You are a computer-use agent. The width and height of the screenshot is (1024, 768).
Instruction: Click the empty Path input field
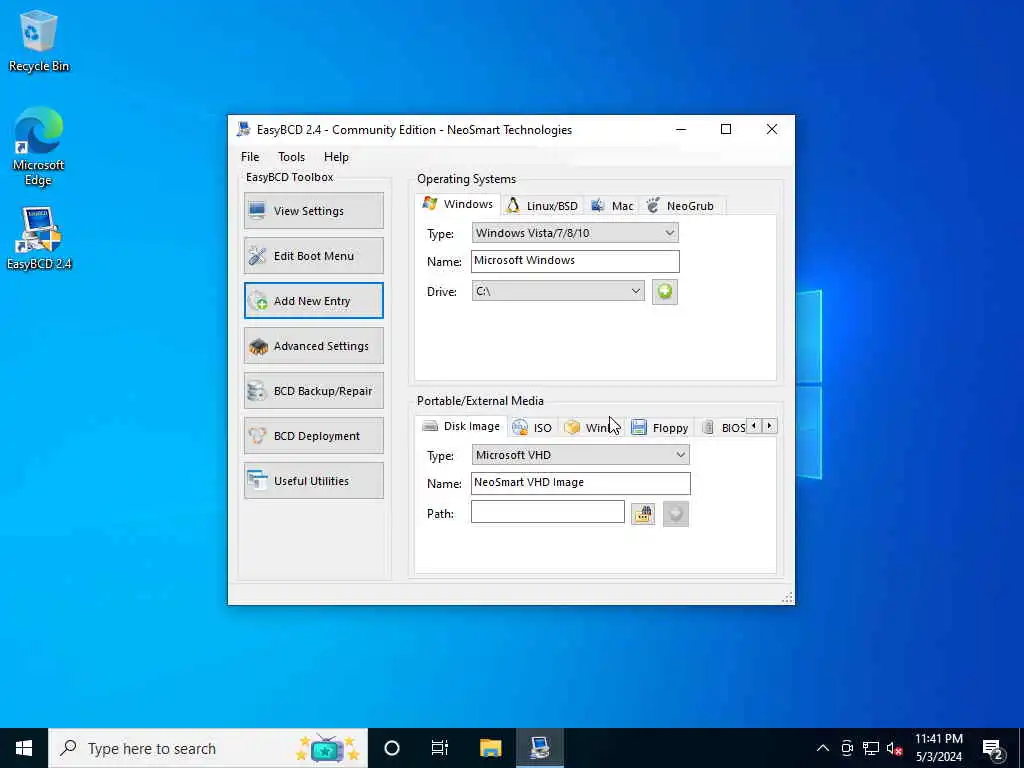click(x=547, y=512)
